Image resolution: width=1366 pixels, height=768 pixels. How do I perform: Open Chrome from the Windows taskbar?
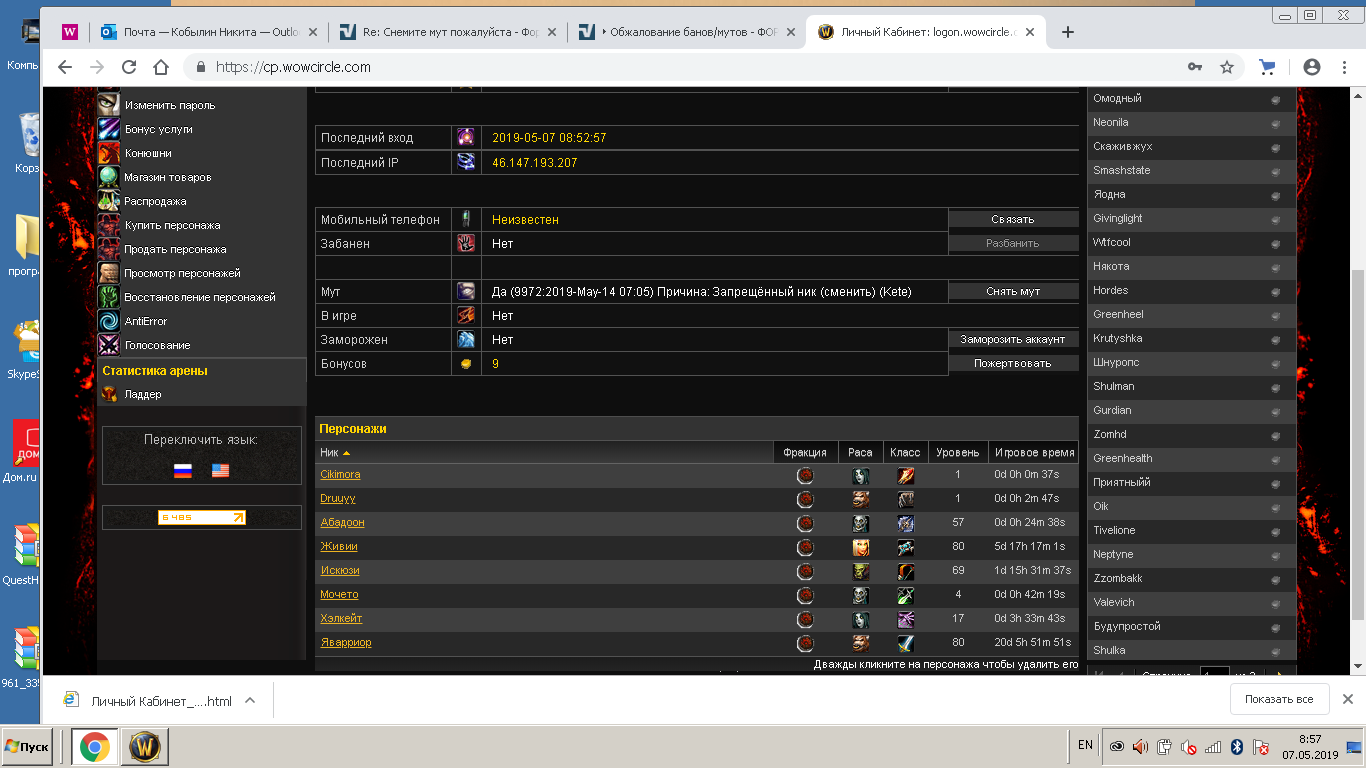pos(95,746)
